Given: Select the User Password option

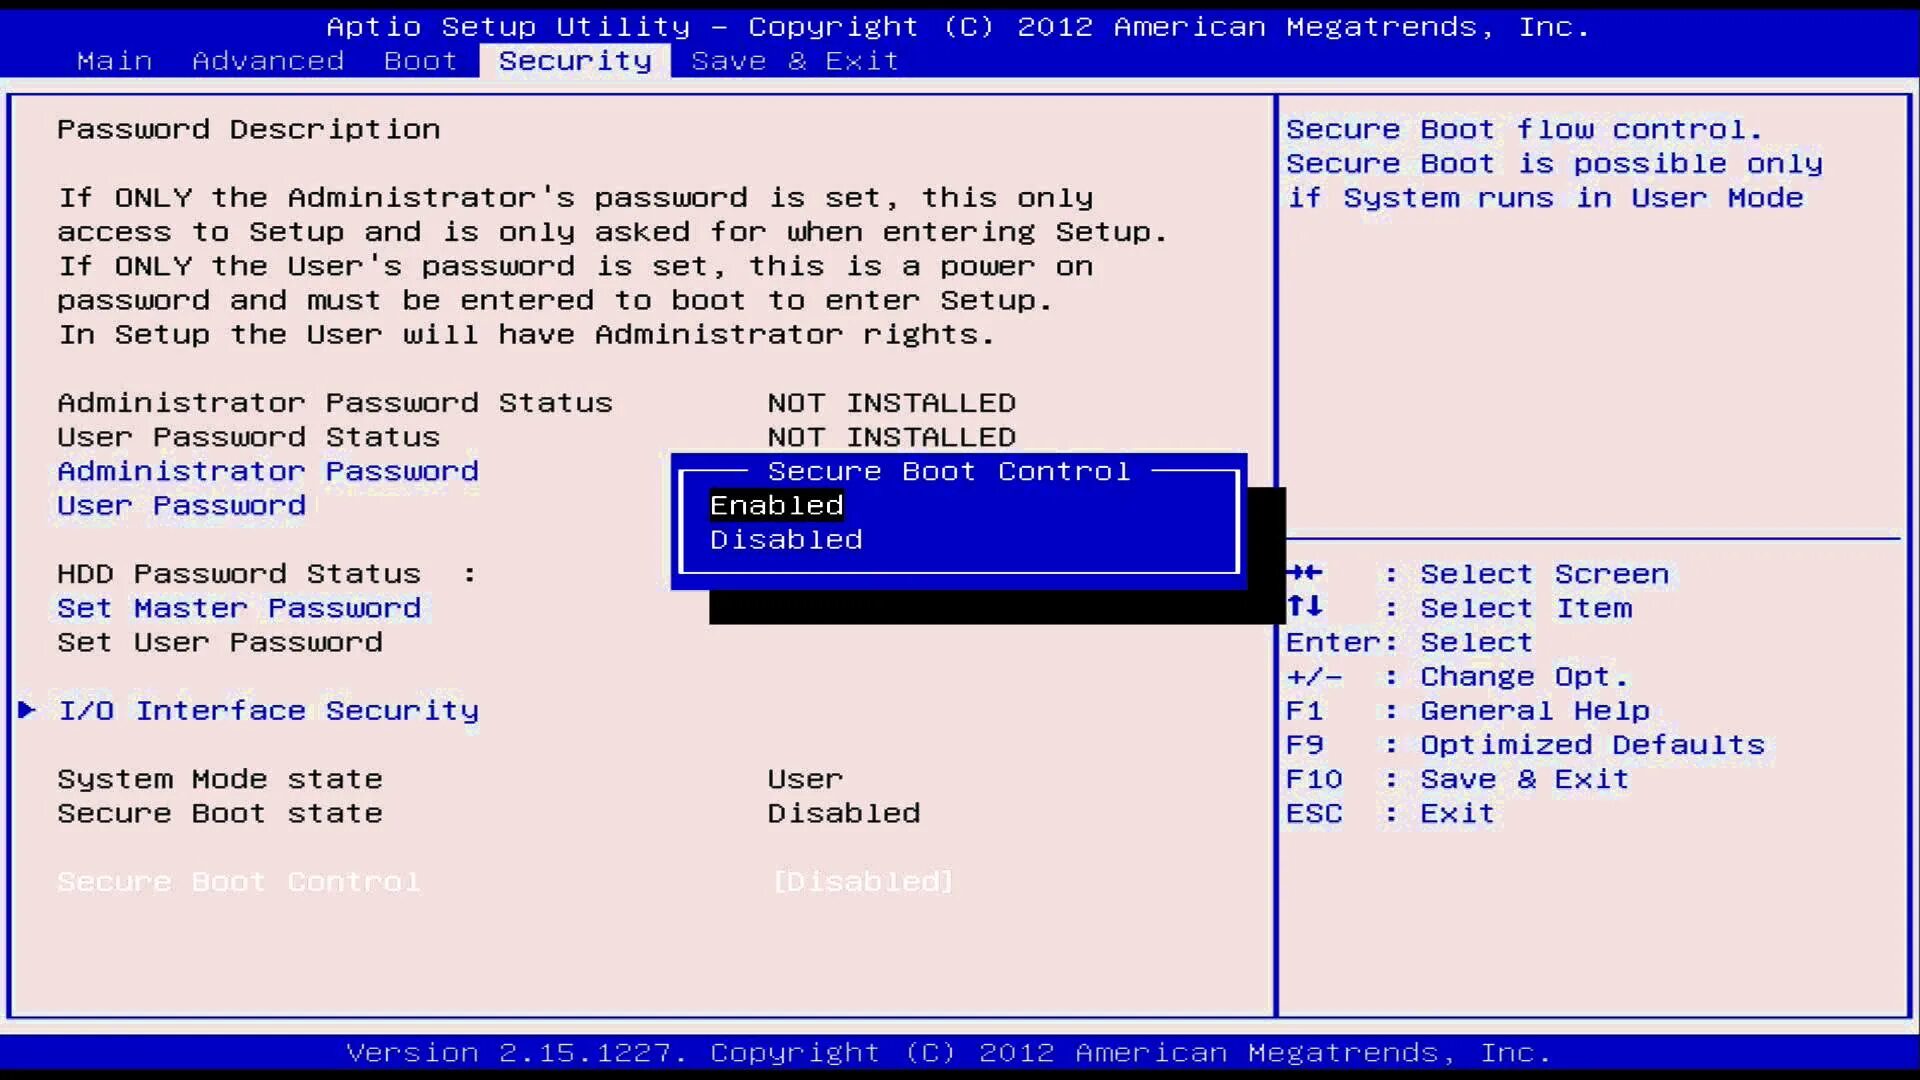Looking at the screenshot, I should (x=180, y=506).
